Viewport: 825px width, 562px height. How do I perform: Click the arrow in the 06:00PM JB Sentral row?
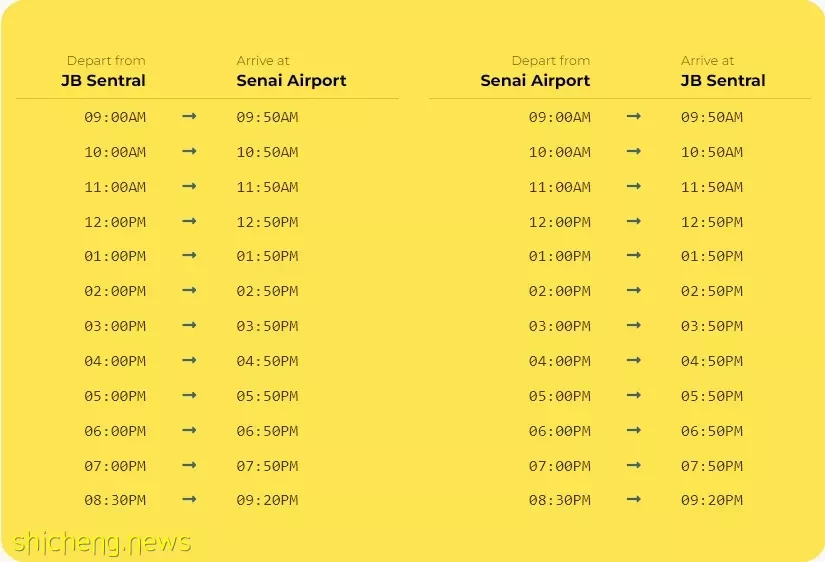[189, 430]
